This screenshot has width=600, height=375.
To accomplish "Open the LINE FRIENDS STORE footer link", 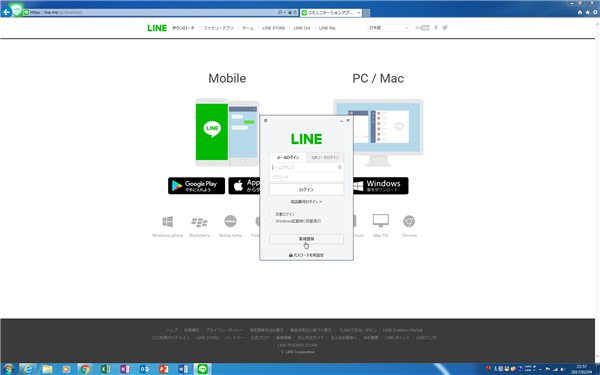I will point(298,345).
